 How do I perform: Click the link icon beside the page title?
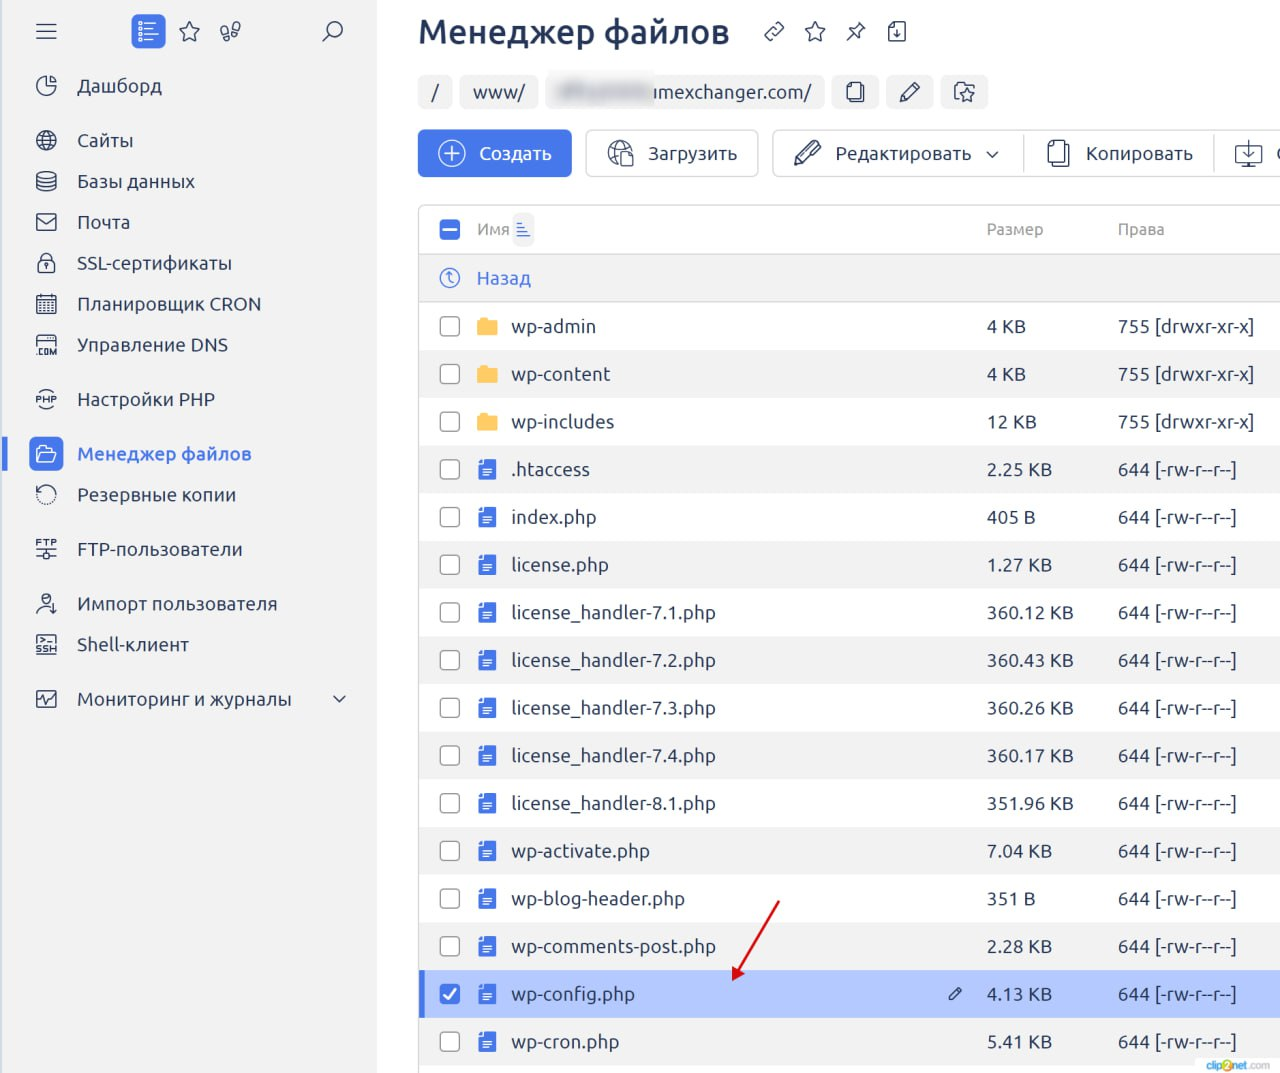point(773,32)
